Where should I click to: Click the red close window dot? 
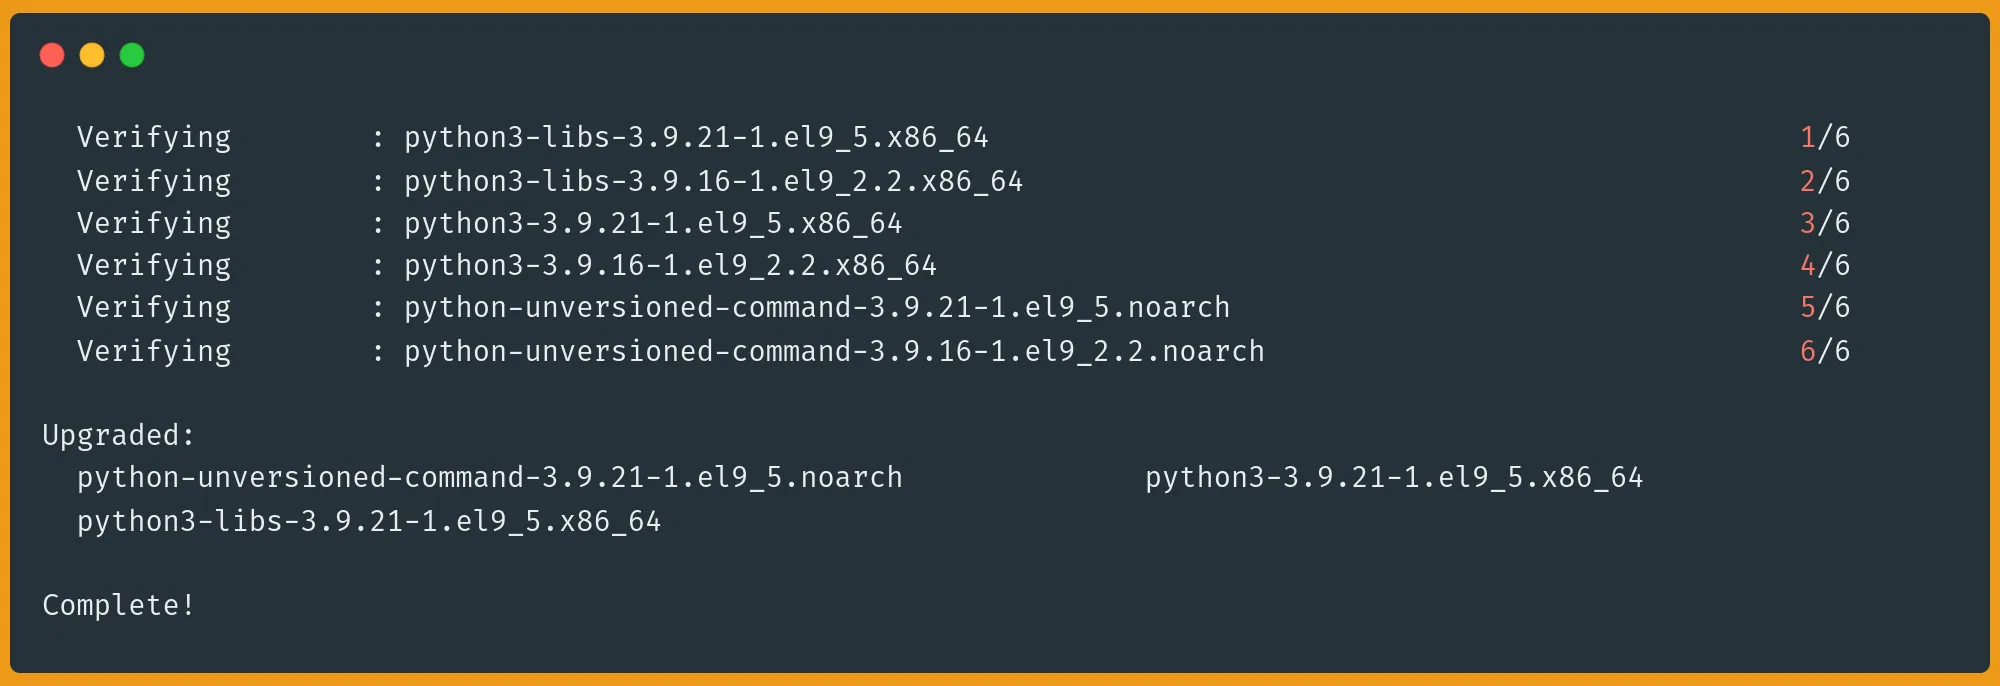52,55
